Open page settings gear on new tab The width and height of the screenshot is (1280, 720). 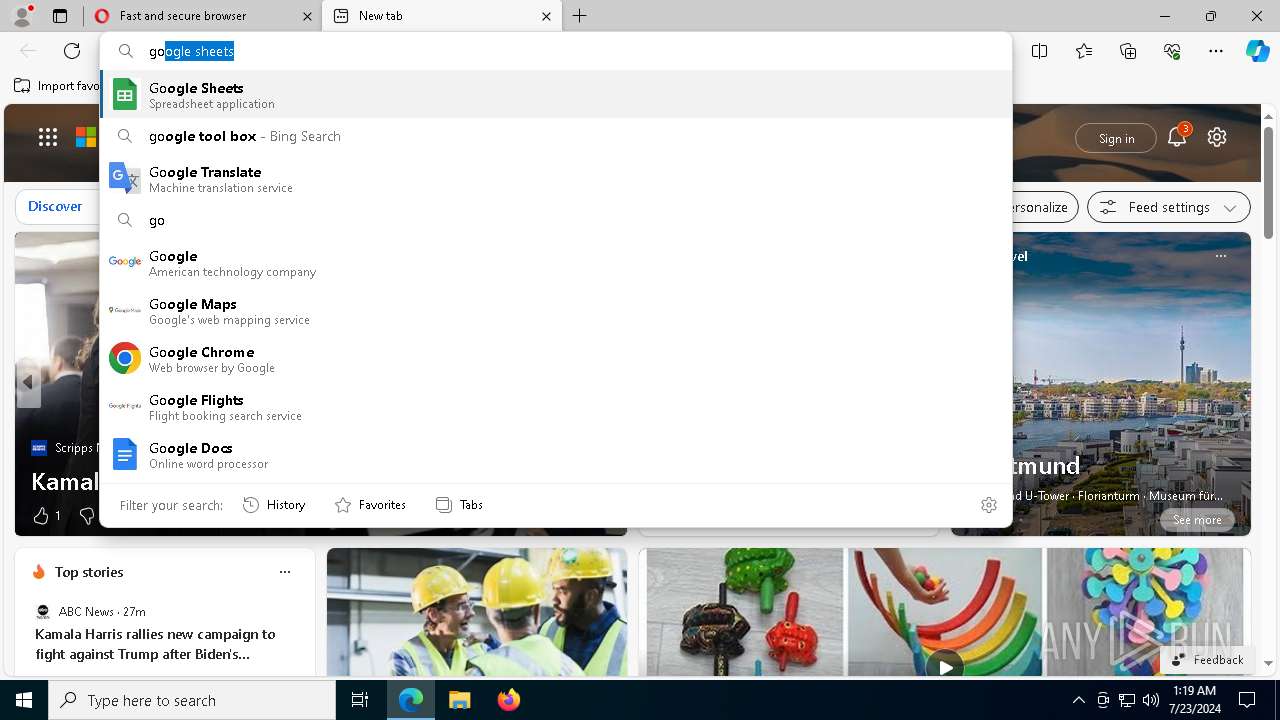[1217, 137]
